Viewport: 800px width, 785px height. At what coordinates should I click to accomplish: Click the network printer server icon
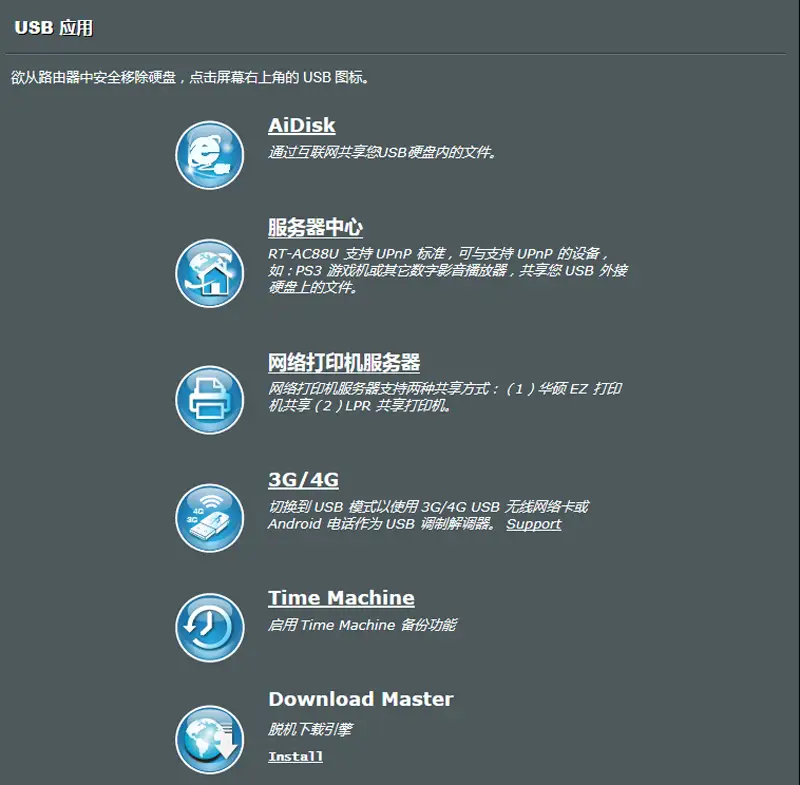coord(210,400)
